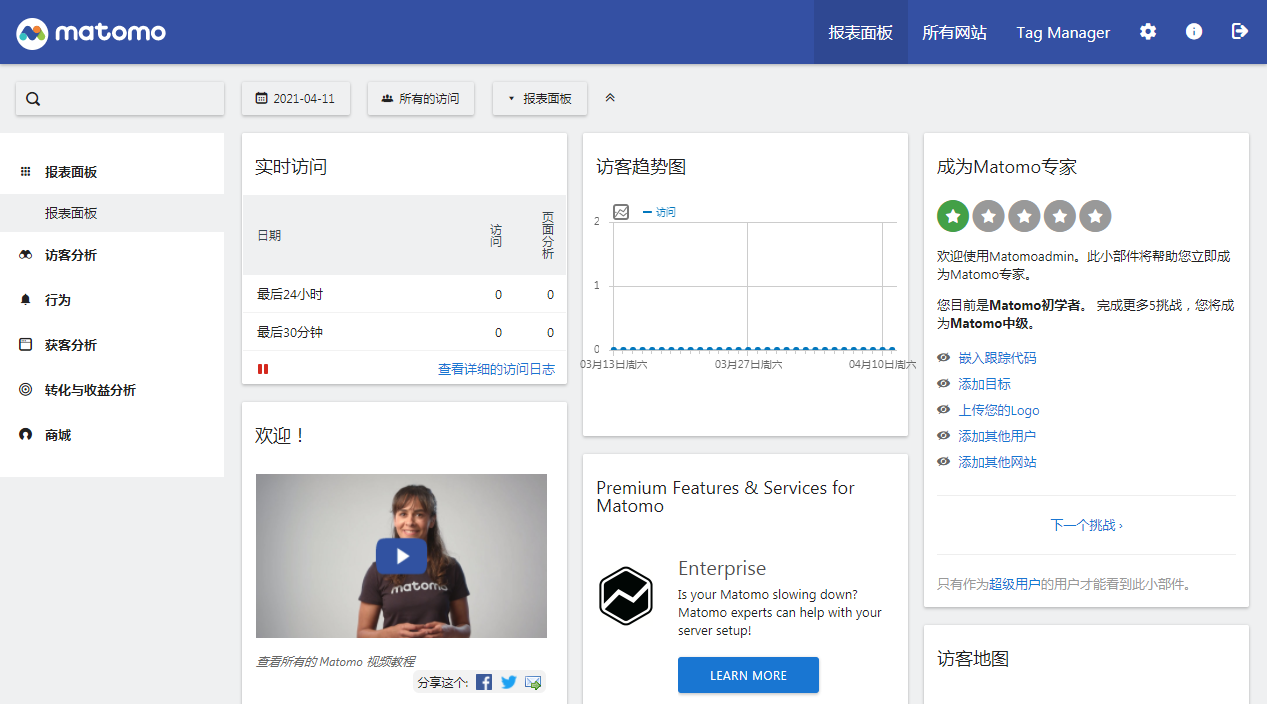
Task: Click the segment people icon
Action: coord(387,99)
